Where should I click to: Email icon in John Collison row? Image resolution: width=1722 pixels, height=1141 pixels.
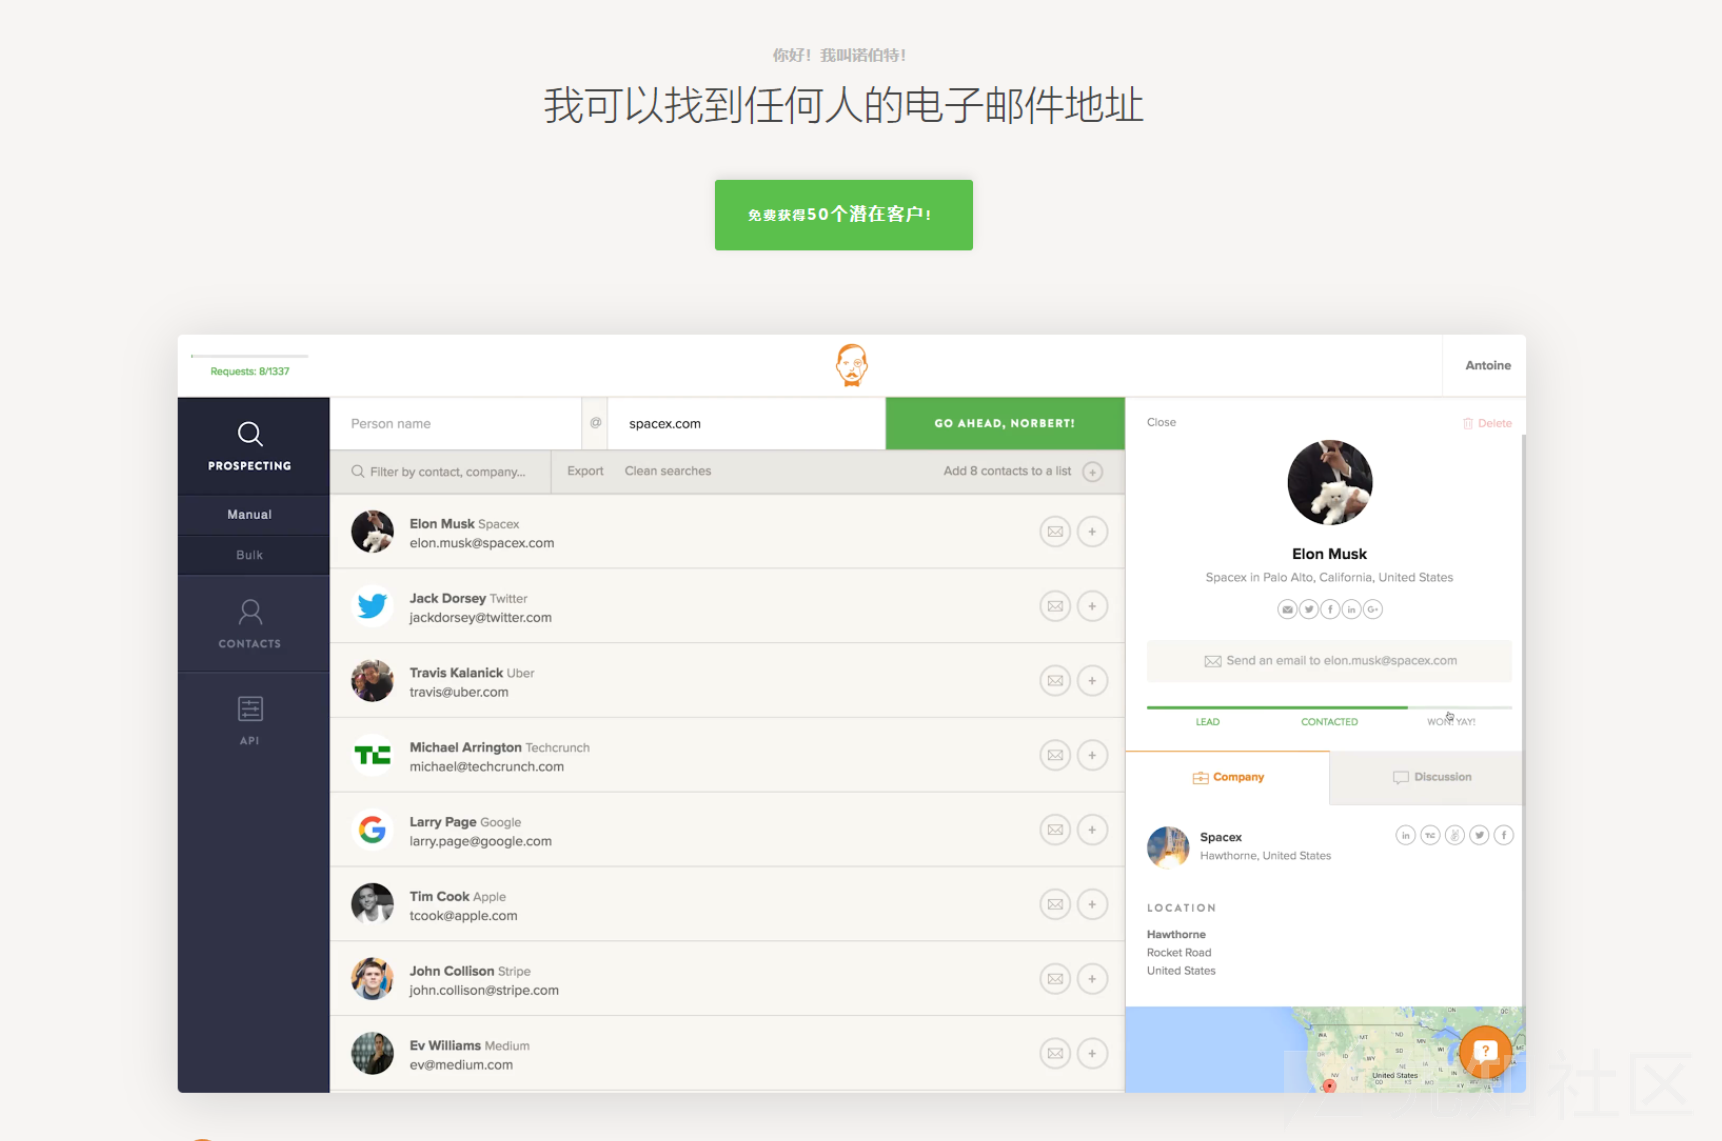pos(1055,979)
